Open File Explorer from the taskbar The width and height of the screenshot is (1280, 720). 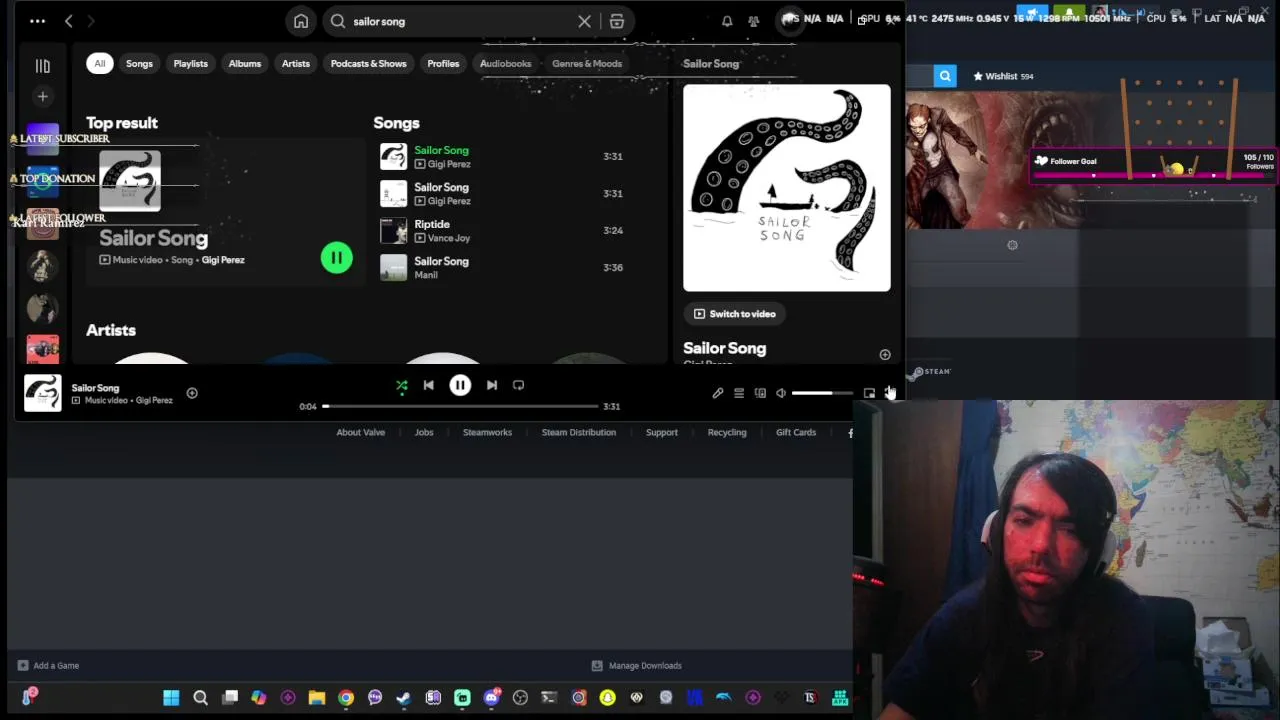click(x=317, y=698)
